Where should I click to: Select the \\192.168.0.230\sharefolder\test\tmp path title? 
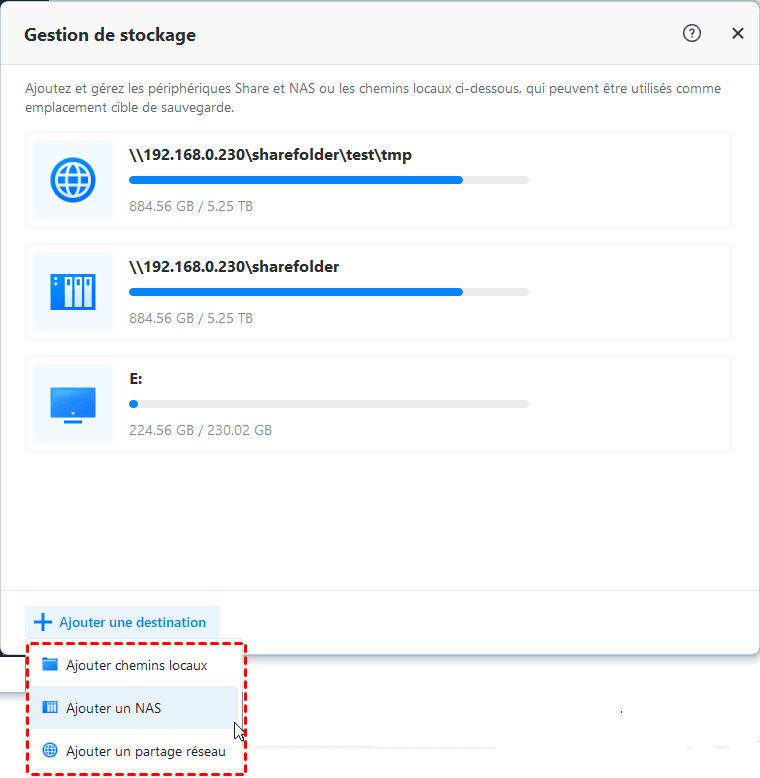(270, 155)
